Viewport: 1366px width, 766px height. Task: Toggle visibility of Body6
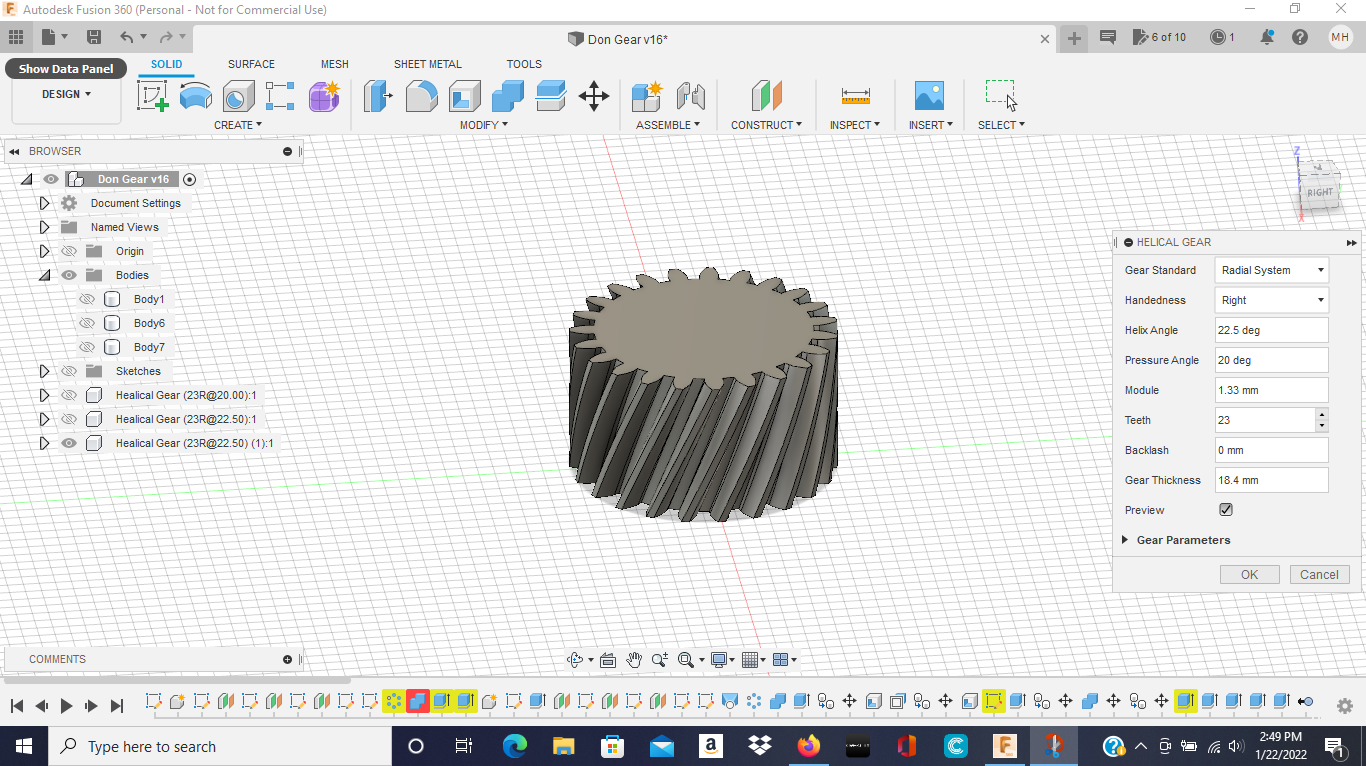click(87, 323)
